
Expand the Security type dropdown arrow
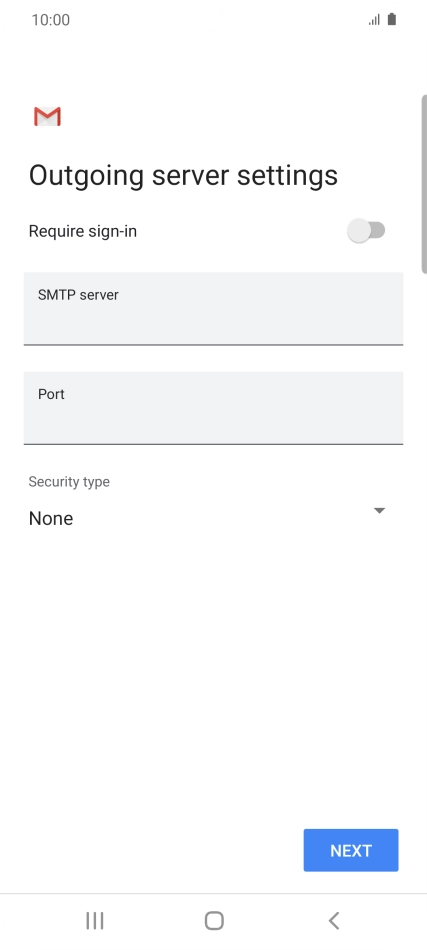pyautogui.click(x=379, y=511)
